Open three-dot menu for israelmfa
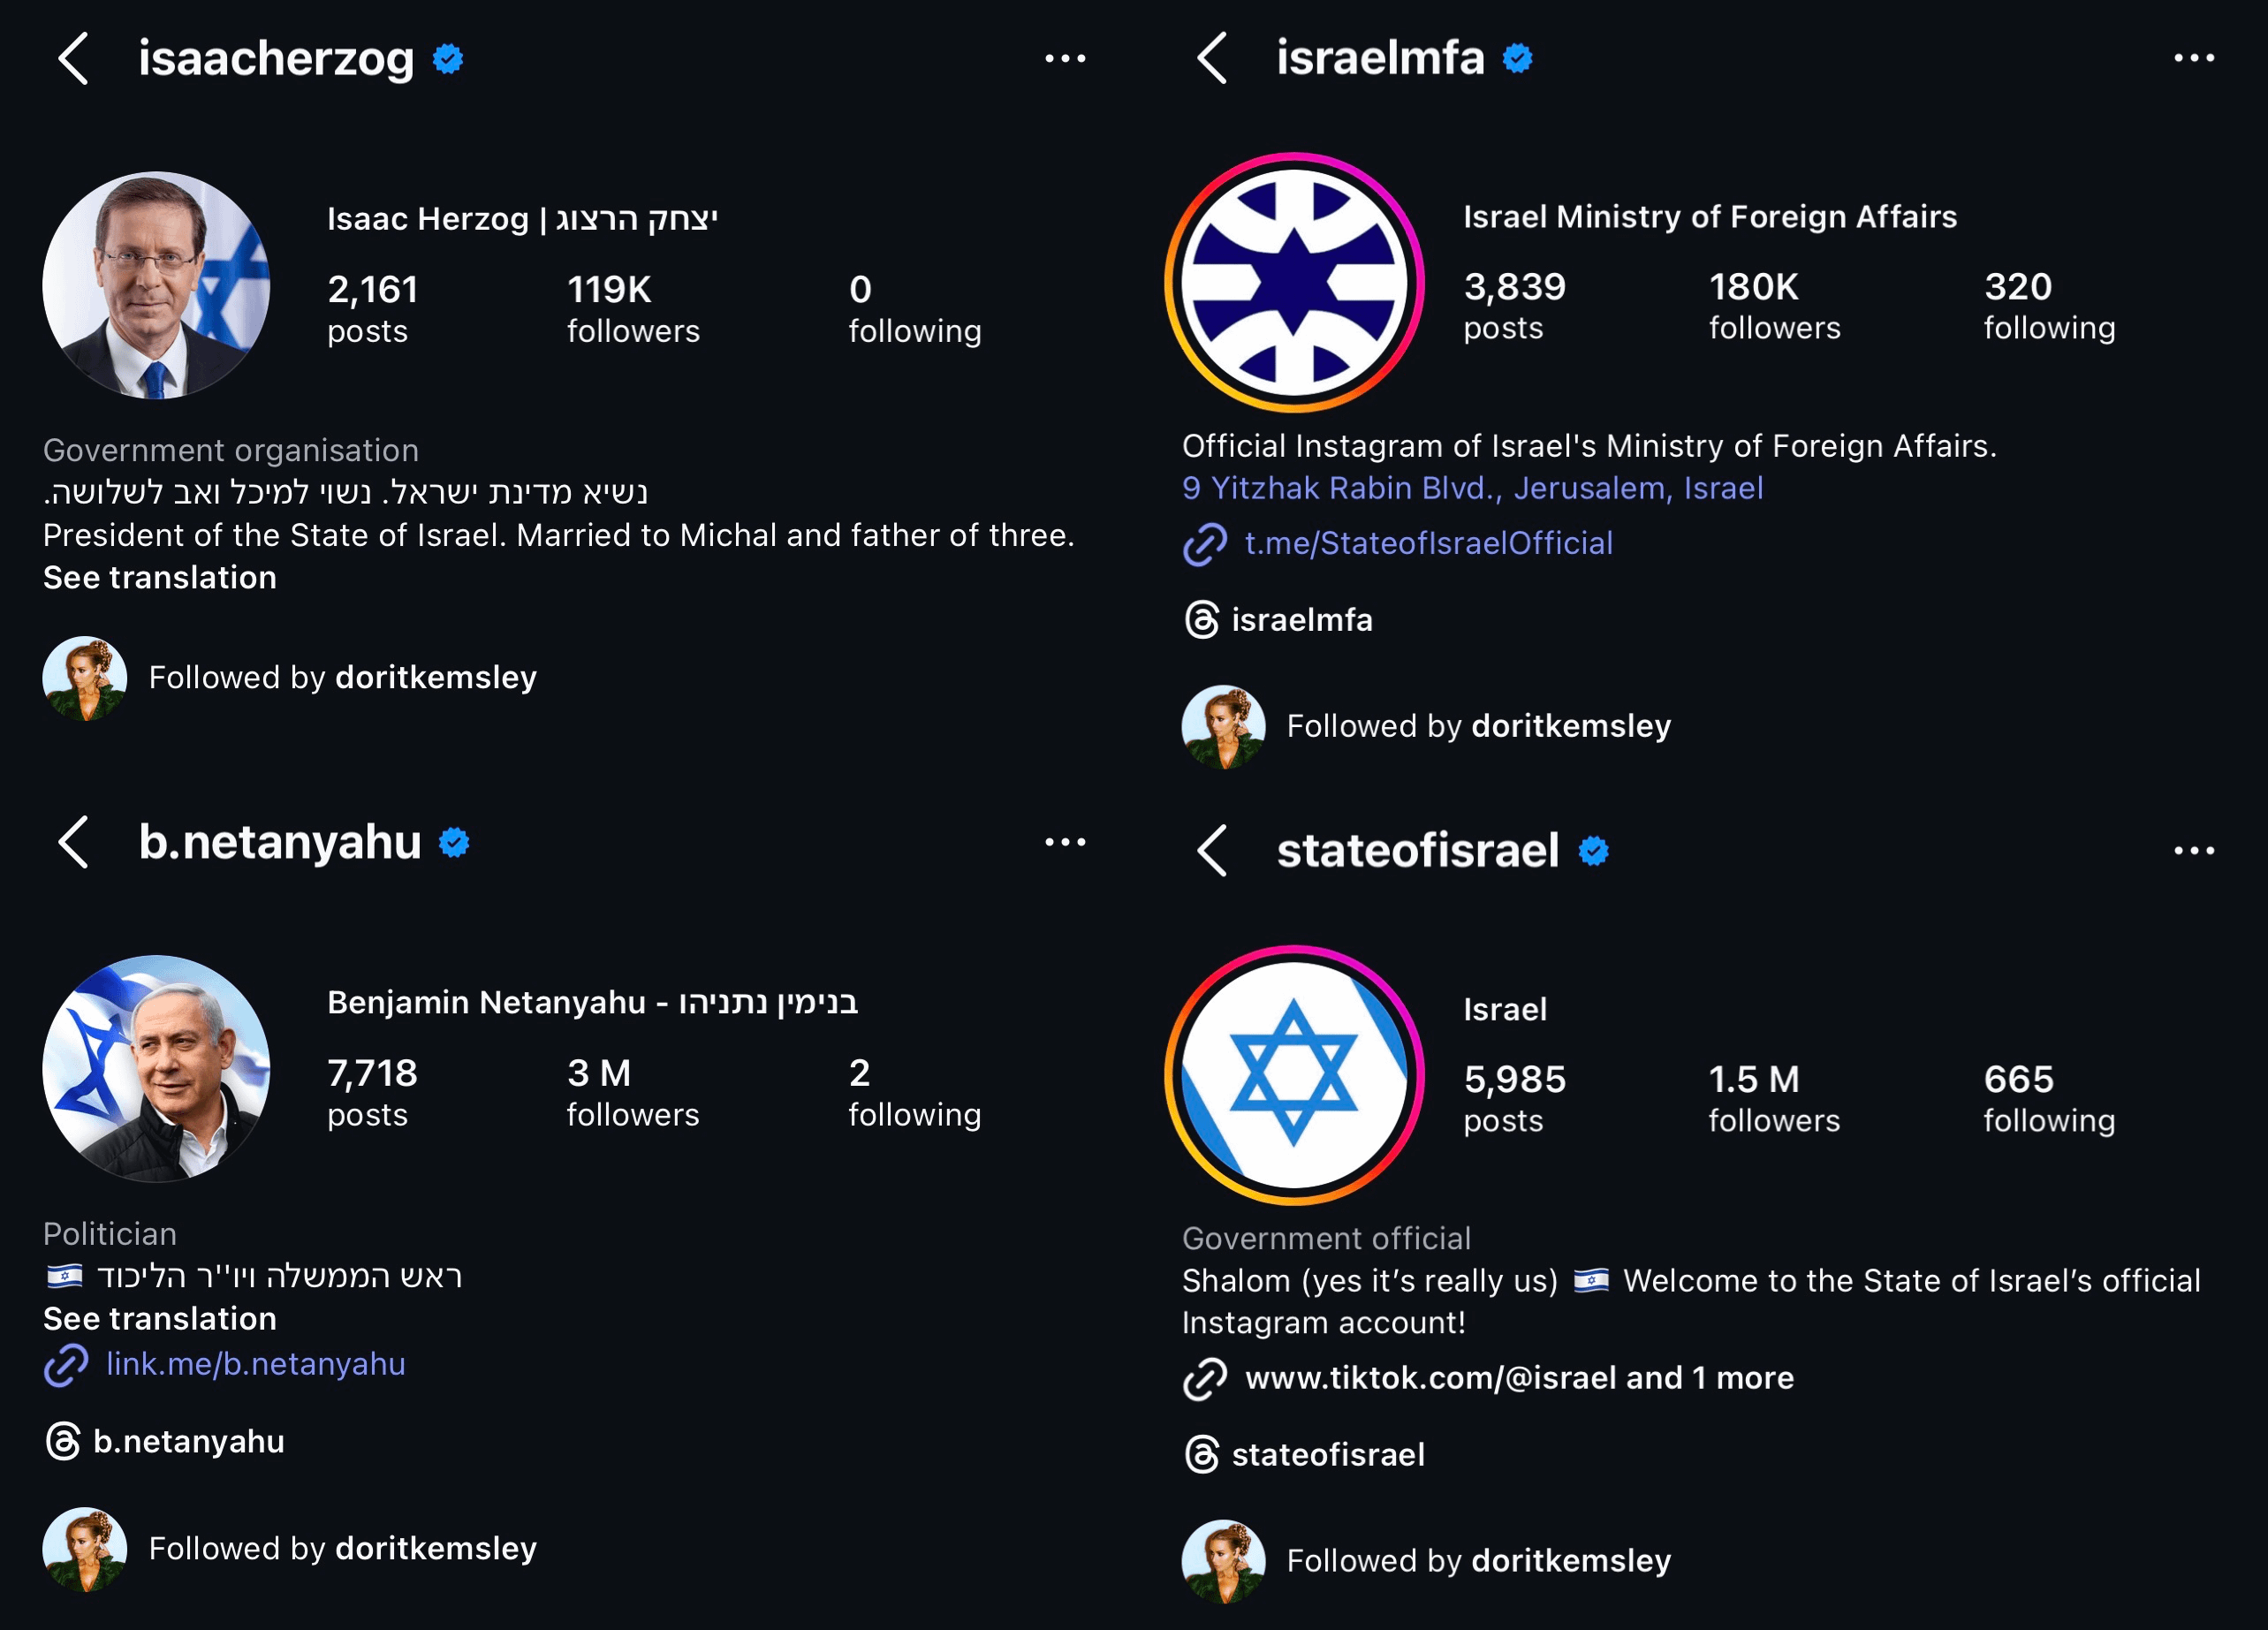 (x=2194, y=58)
